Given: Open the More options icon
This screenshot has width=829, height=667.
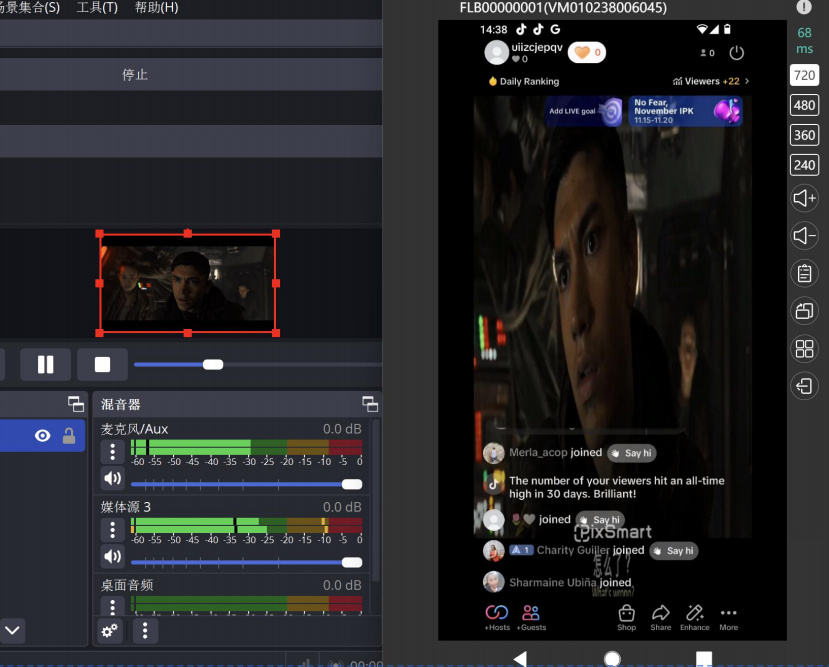Looking at the screenshot, I should [729, 617].
